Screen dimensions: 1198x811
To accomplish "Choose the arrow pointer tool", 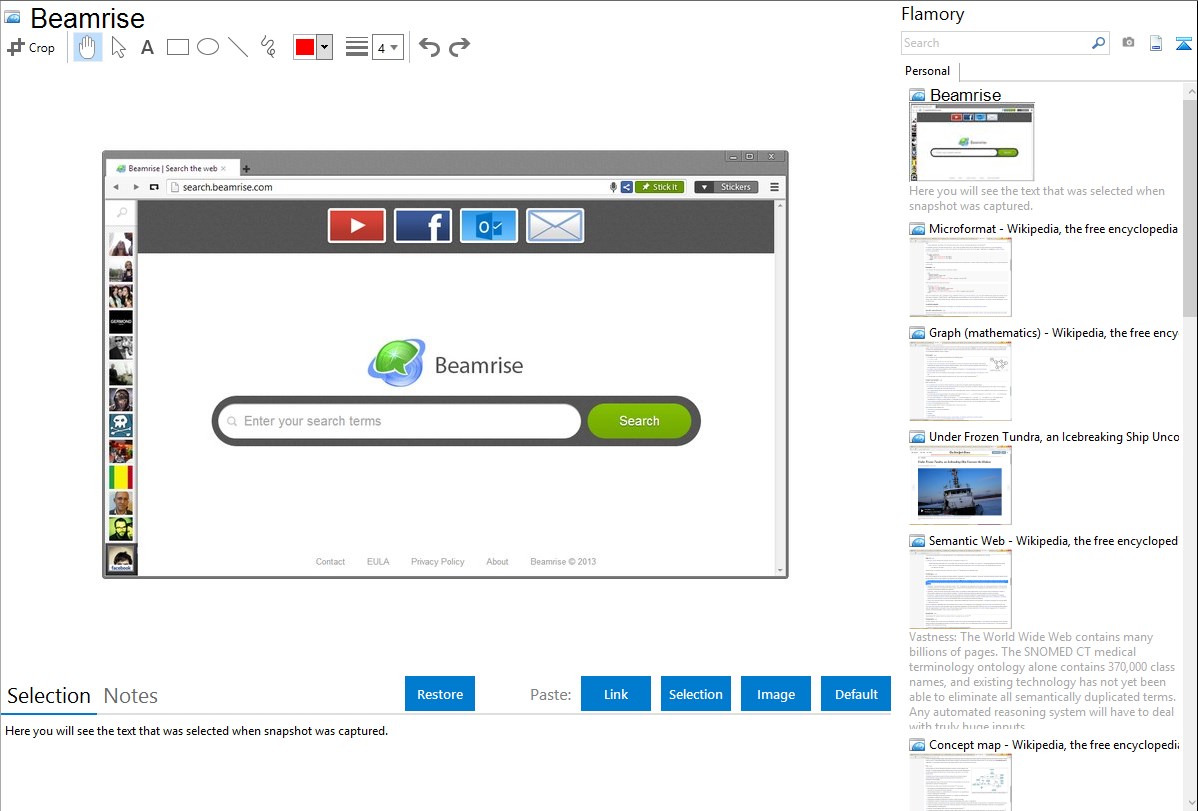I will point(118,47).
